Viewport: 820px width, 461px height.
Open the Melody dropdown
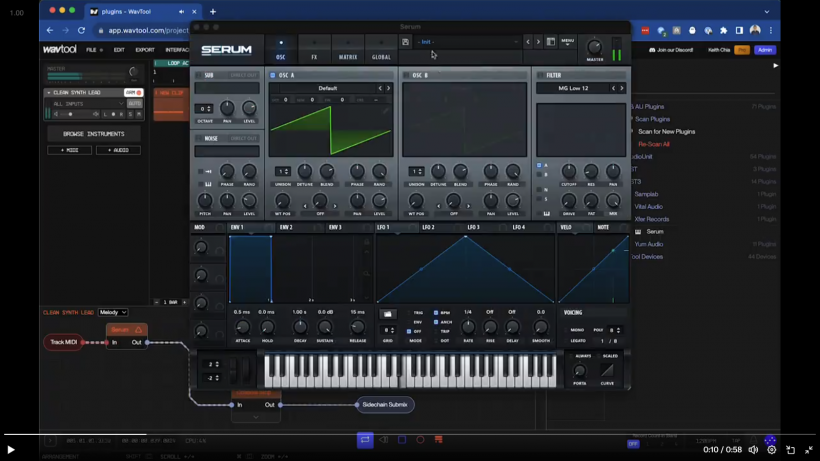point(113,312)
